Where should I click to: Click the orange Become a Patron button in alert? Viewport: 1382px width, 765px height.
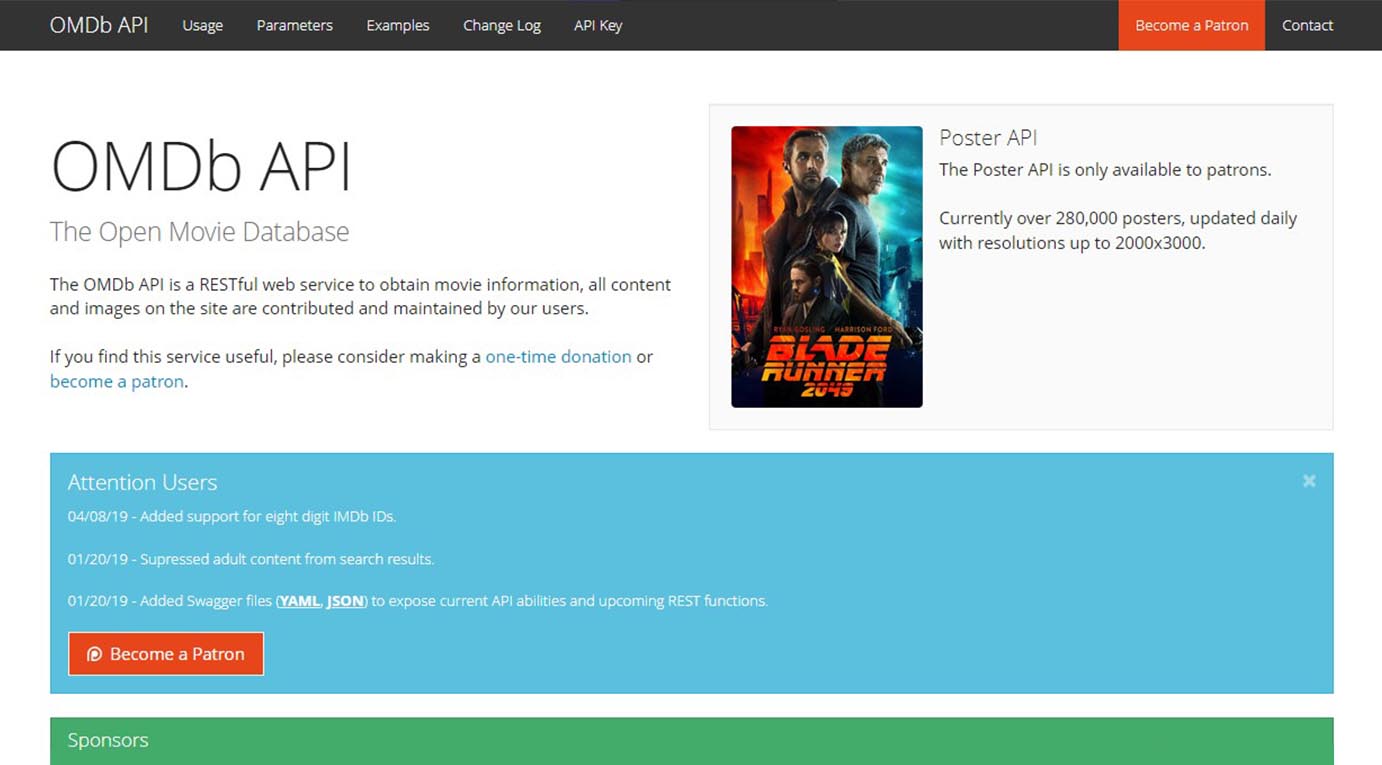(x=166, y=654)
